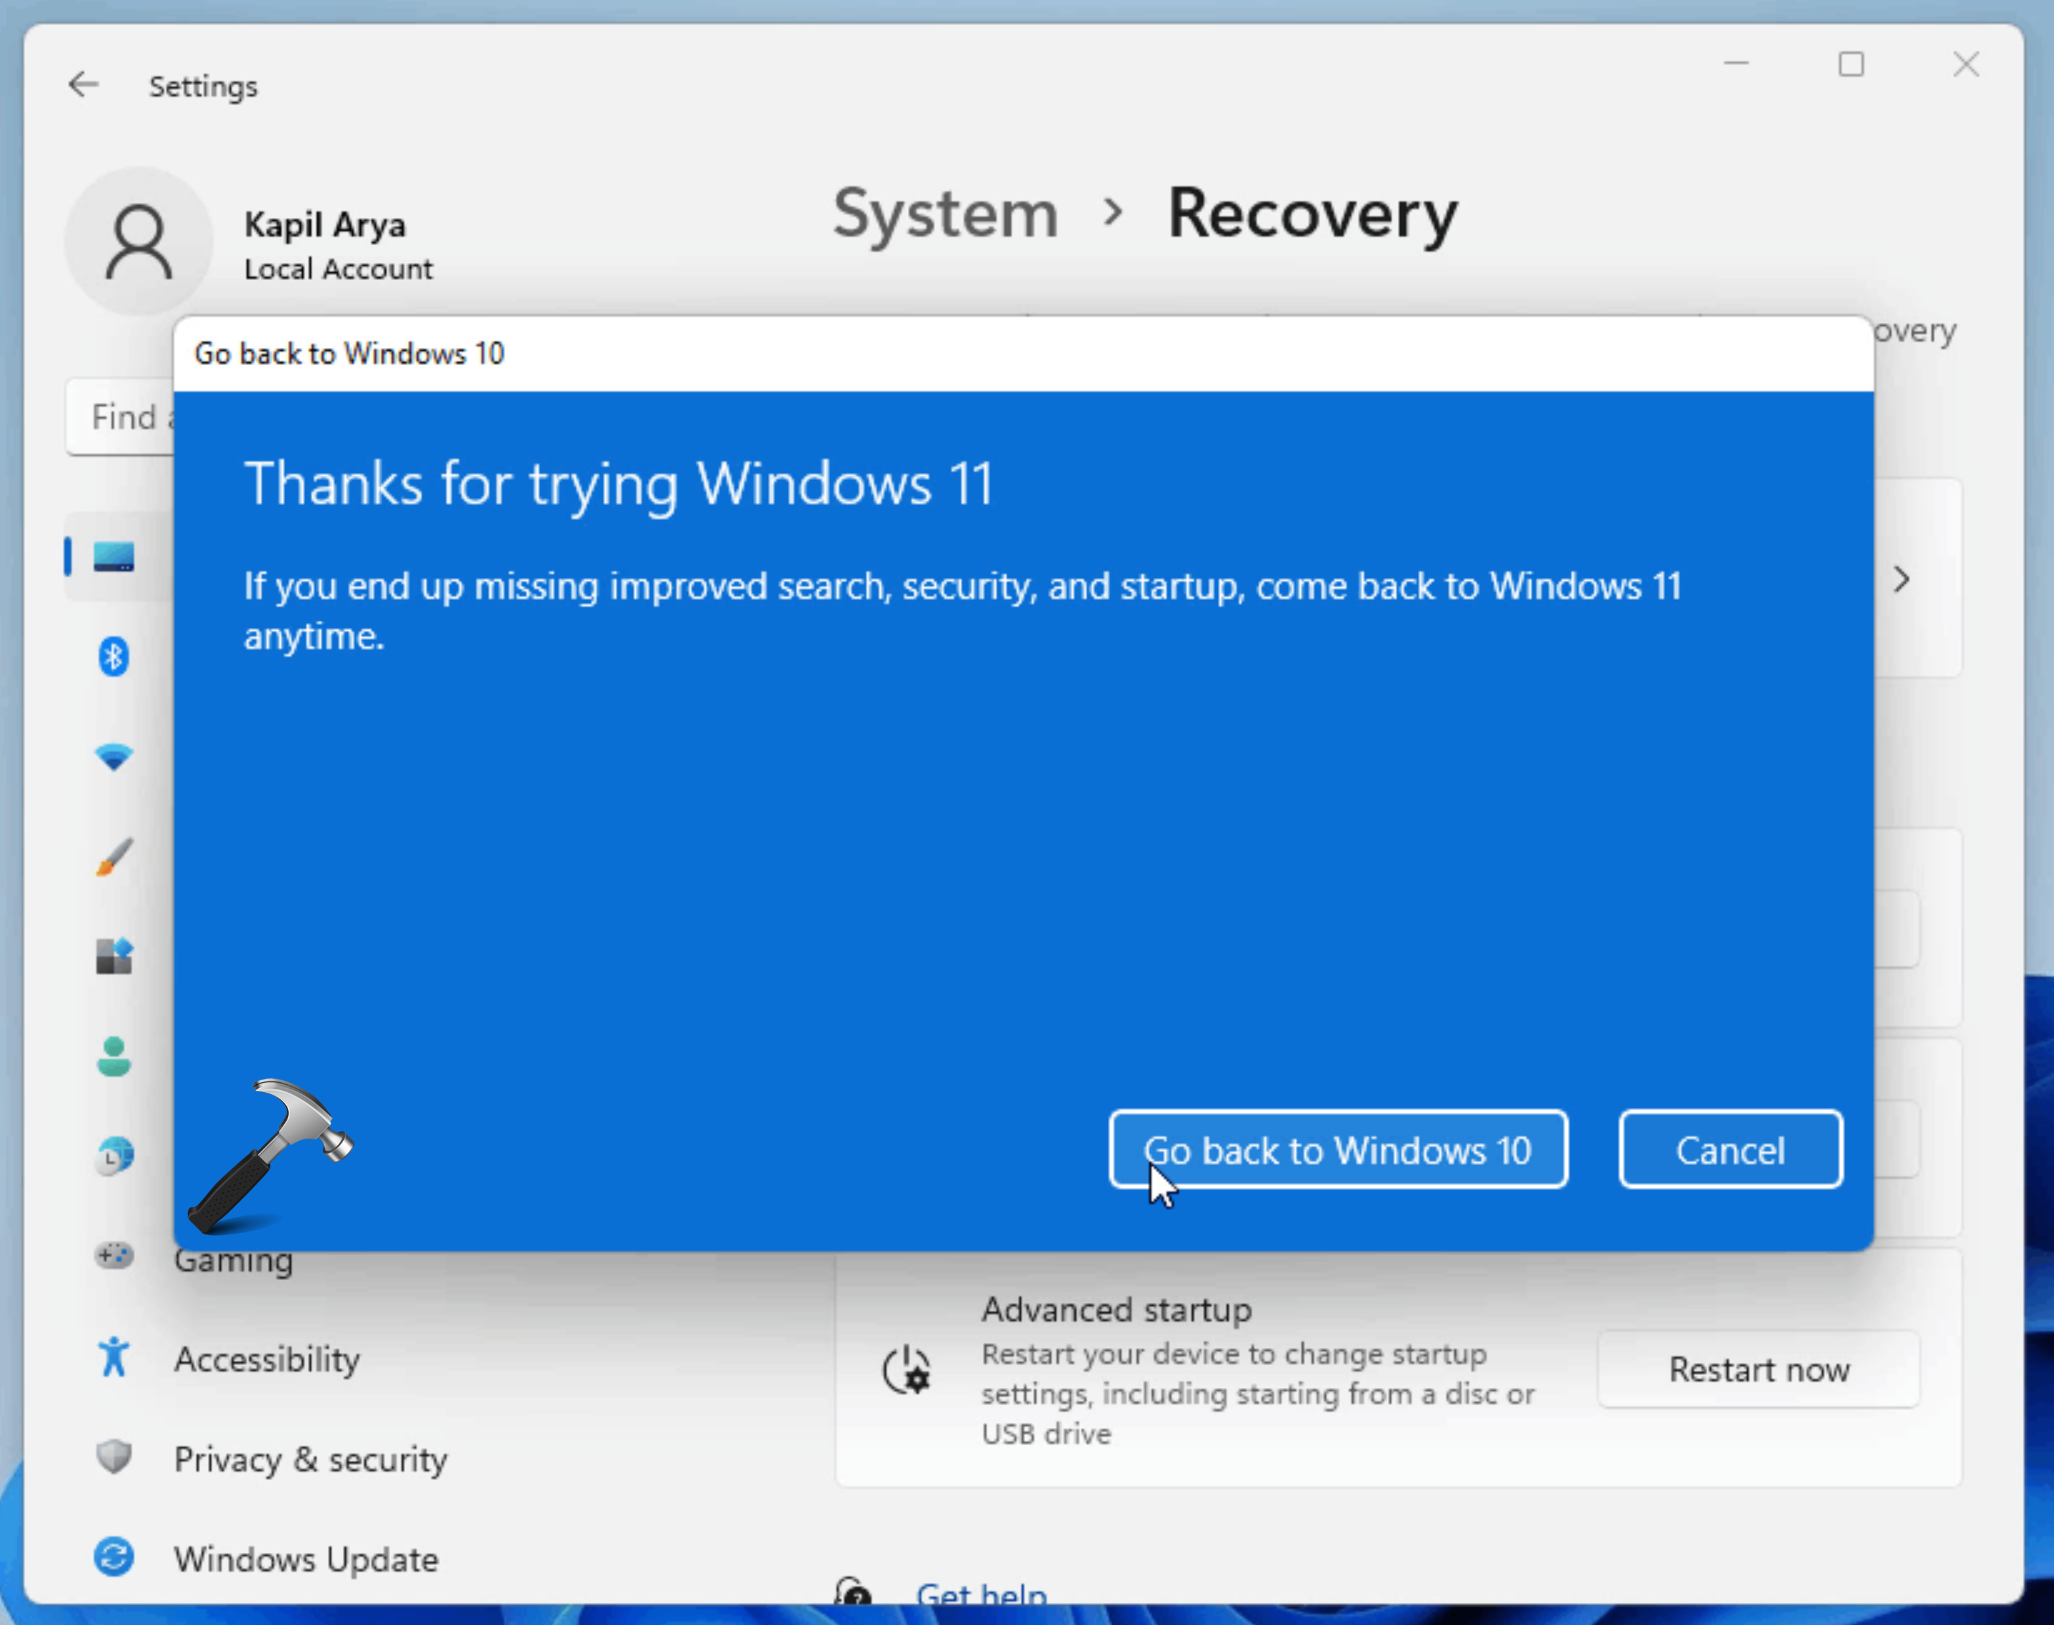Click Kapil Arya Local Account profile
The height and width of the screenshot is (1625, 2054).
(x=258, y=240)
